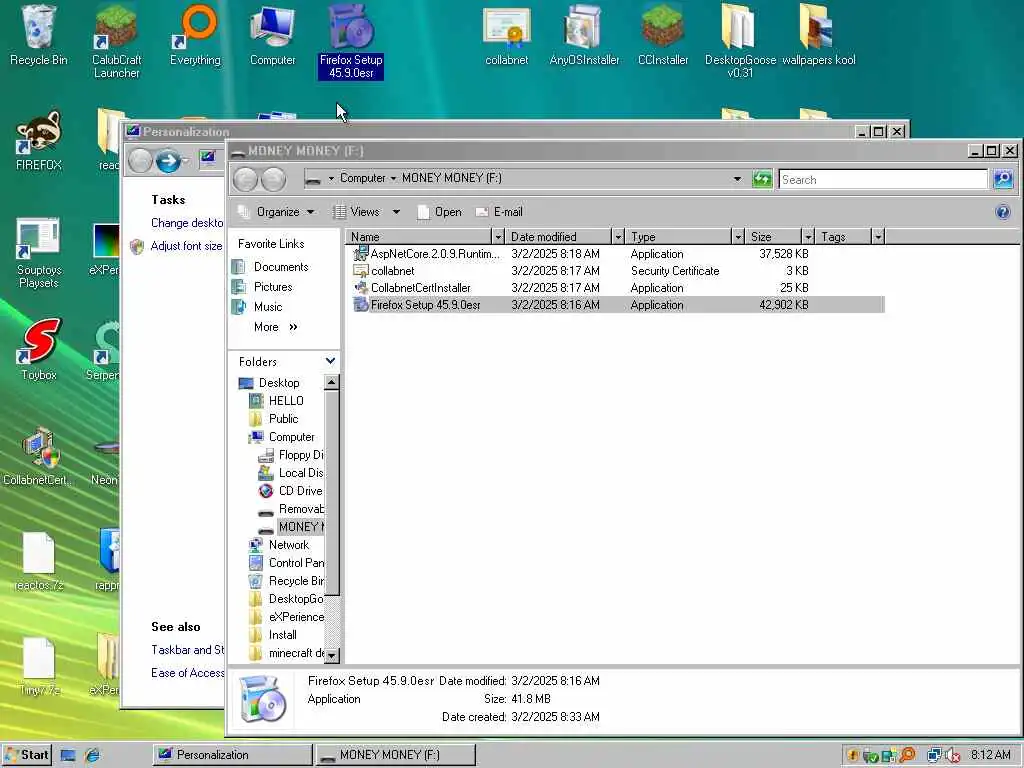
Task: Launch Internet Explorer from quick launch
Action: pyautogui.click(x=92, y=755)
